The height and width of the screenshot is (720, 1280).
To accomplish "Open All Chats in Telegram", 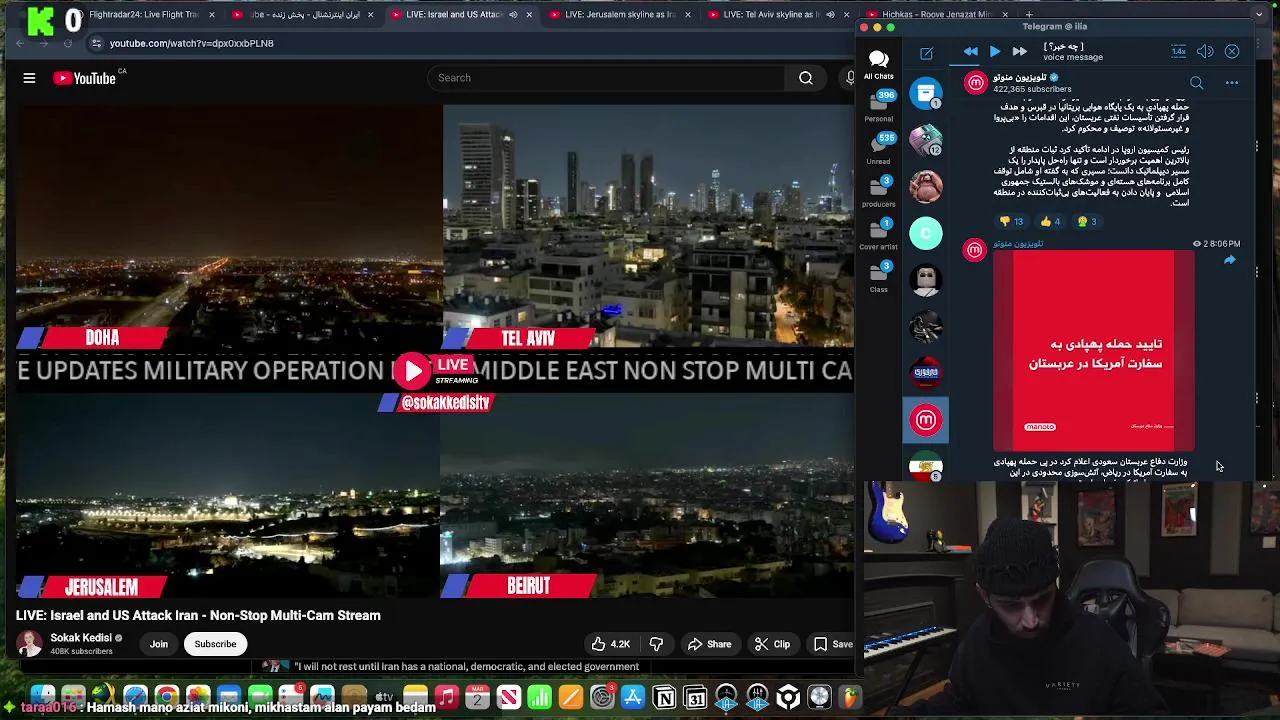I will 878,65.
